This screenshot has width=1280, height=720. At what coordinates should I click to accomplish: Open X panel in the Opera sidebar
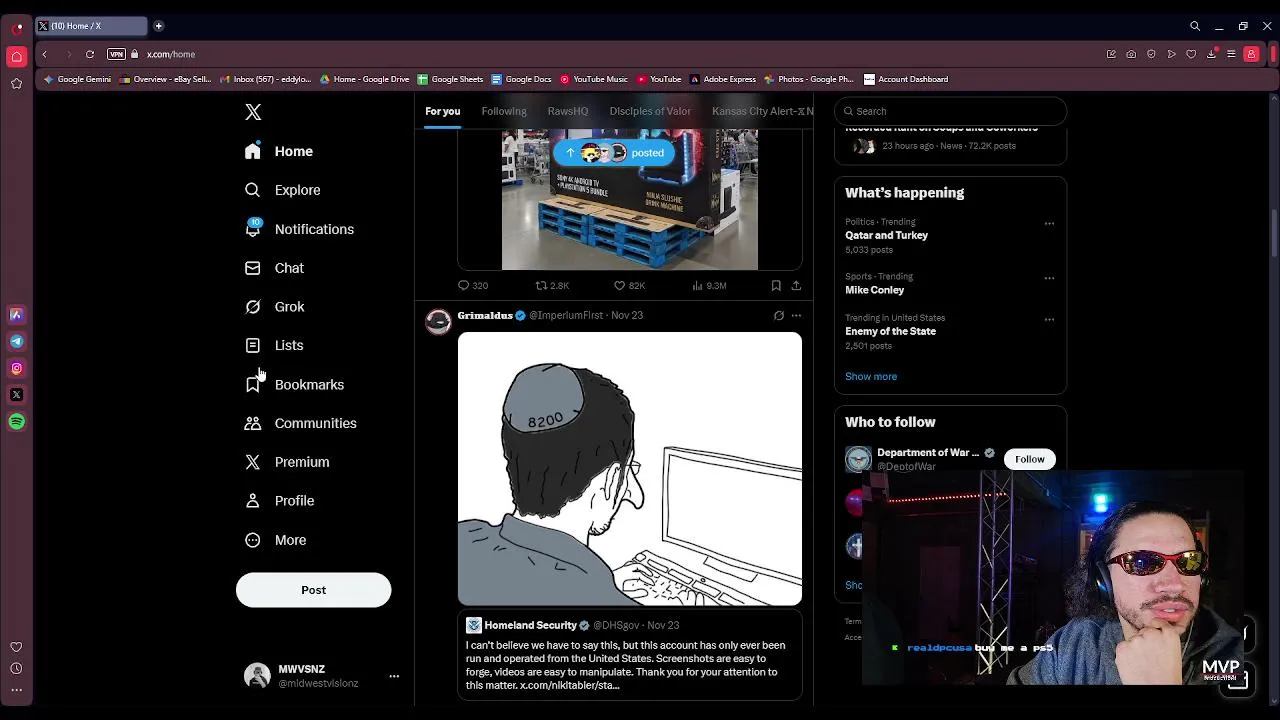pos(16,395)
